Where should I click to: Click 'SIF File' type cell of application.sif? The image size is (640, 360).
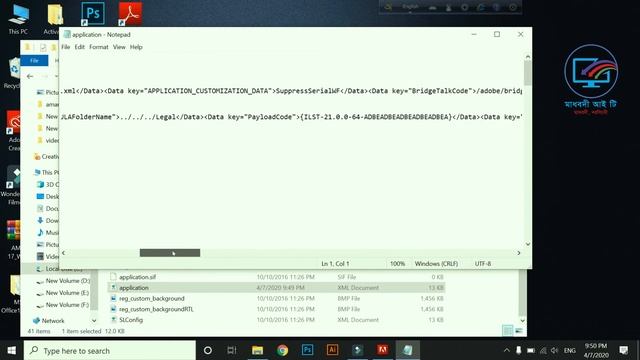[x=347, y=277]
